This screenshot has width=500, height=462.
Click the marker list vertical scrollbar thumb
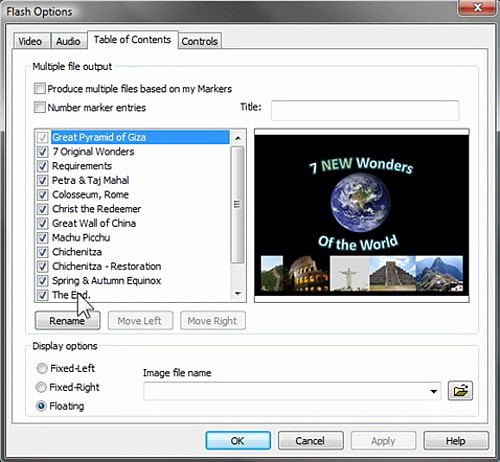pyautogui.click(x=237, y=204)
